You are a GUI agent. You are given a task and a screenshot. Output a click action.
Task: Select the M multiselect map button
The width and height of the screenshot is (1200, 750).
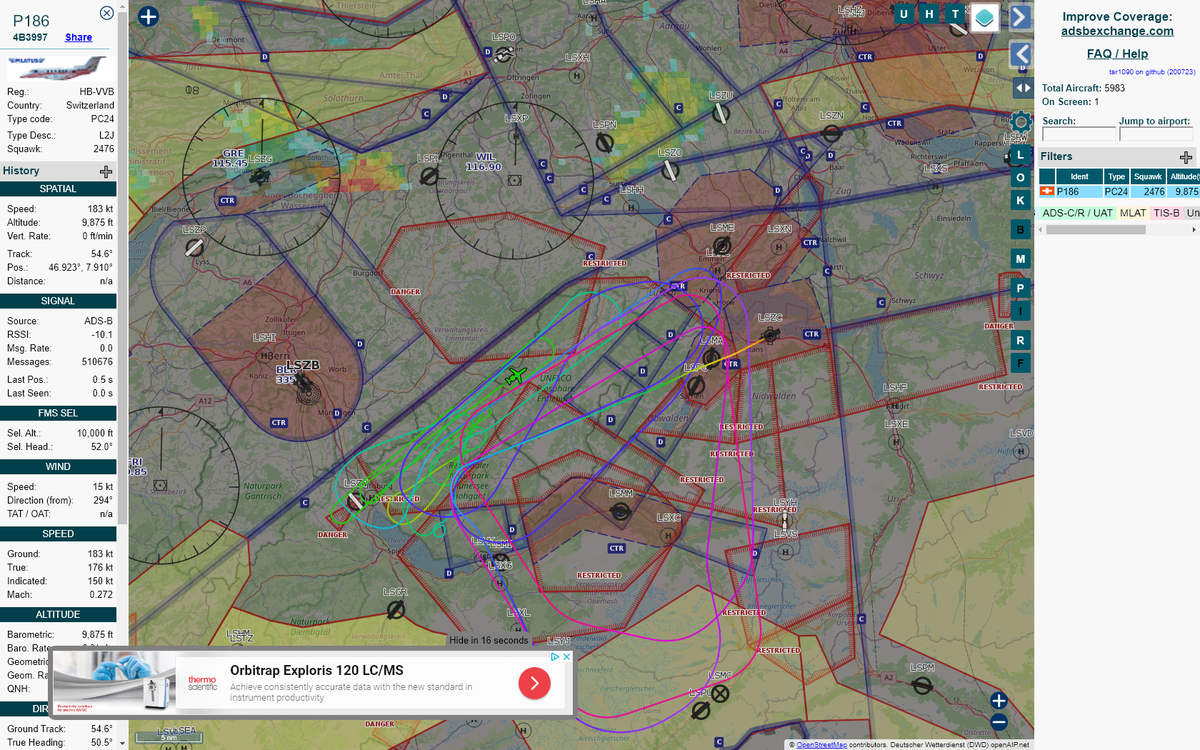click(x=1019, y=258)
